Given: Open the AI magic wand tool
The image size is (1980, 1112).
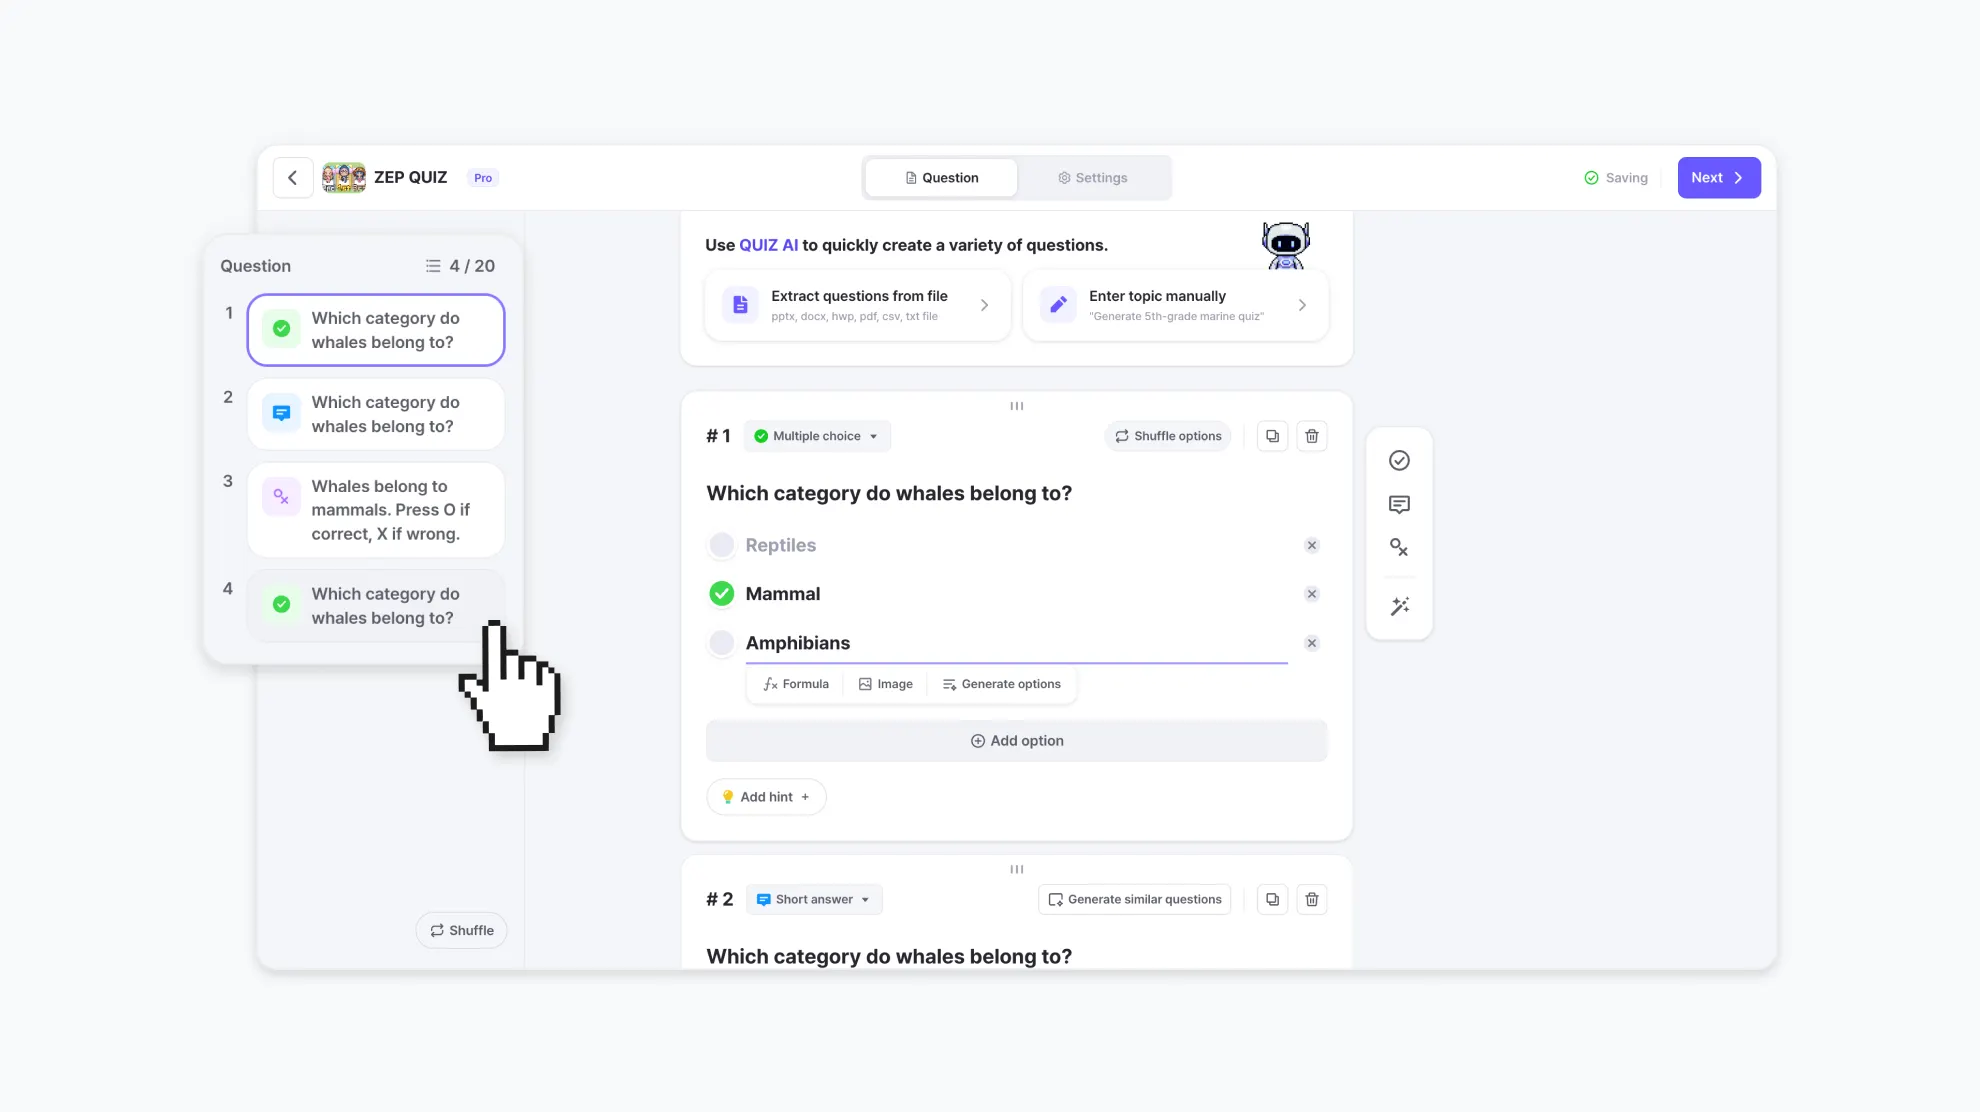Looking at the screenshot, I should coord(1399,606).
